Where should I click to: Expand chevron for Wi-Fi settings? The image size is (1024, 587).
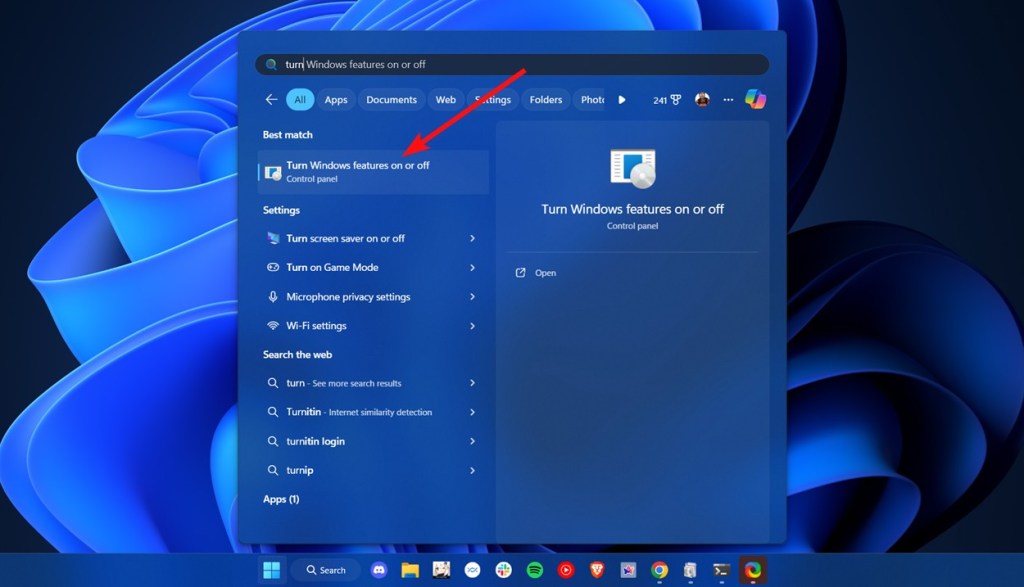point(472,325)
